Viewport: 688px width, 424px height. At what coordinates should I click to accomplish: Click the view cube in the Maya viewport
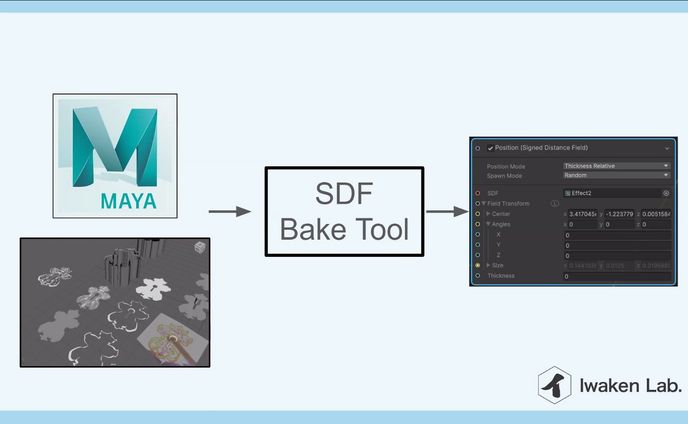tap(200, 248)
